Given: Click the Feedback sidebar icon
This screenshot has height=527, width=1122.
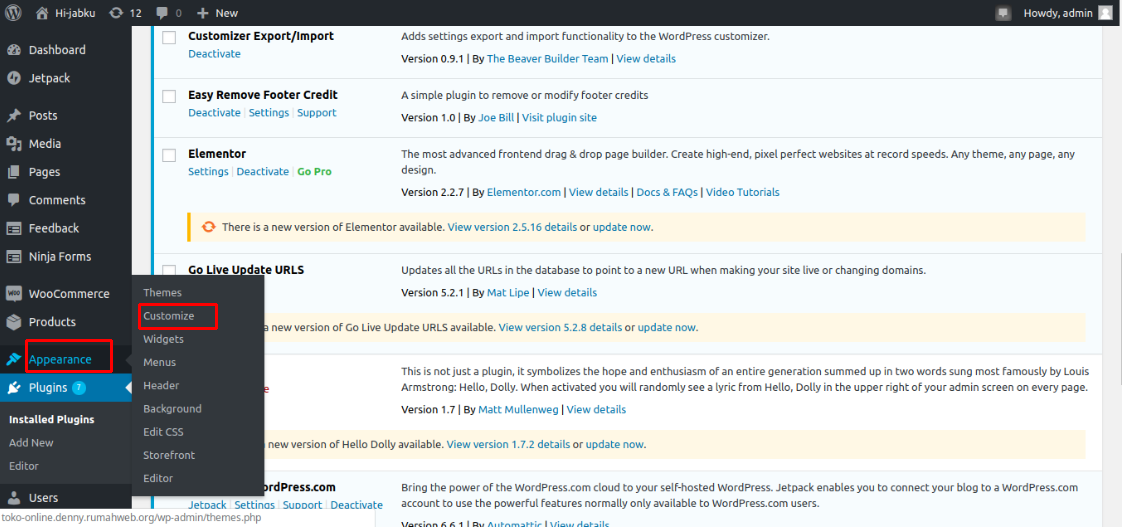Looking at the screenshot, I should [x=14, y=228].
